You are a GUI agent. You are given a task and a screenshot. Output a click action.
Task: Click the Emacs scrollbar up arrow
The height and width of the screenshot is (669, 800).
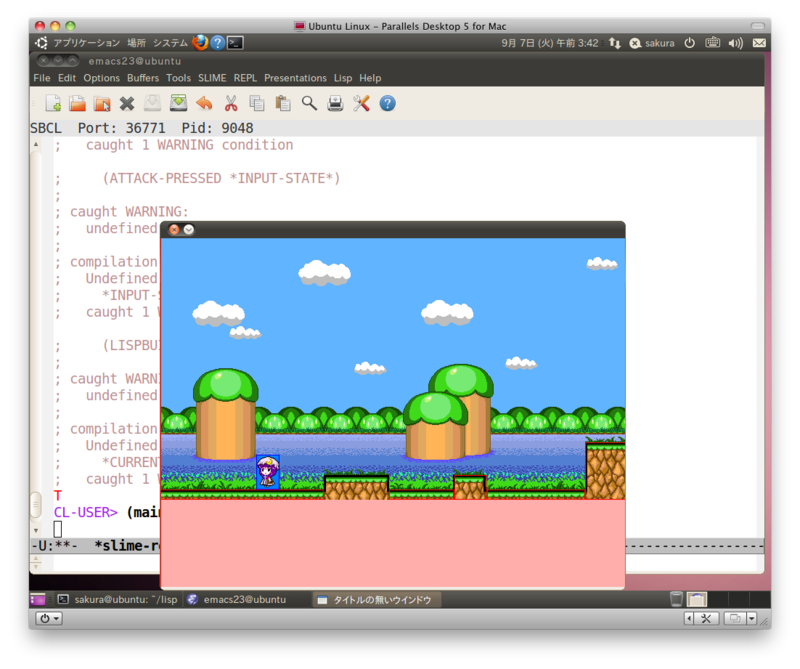pos(36,144)
